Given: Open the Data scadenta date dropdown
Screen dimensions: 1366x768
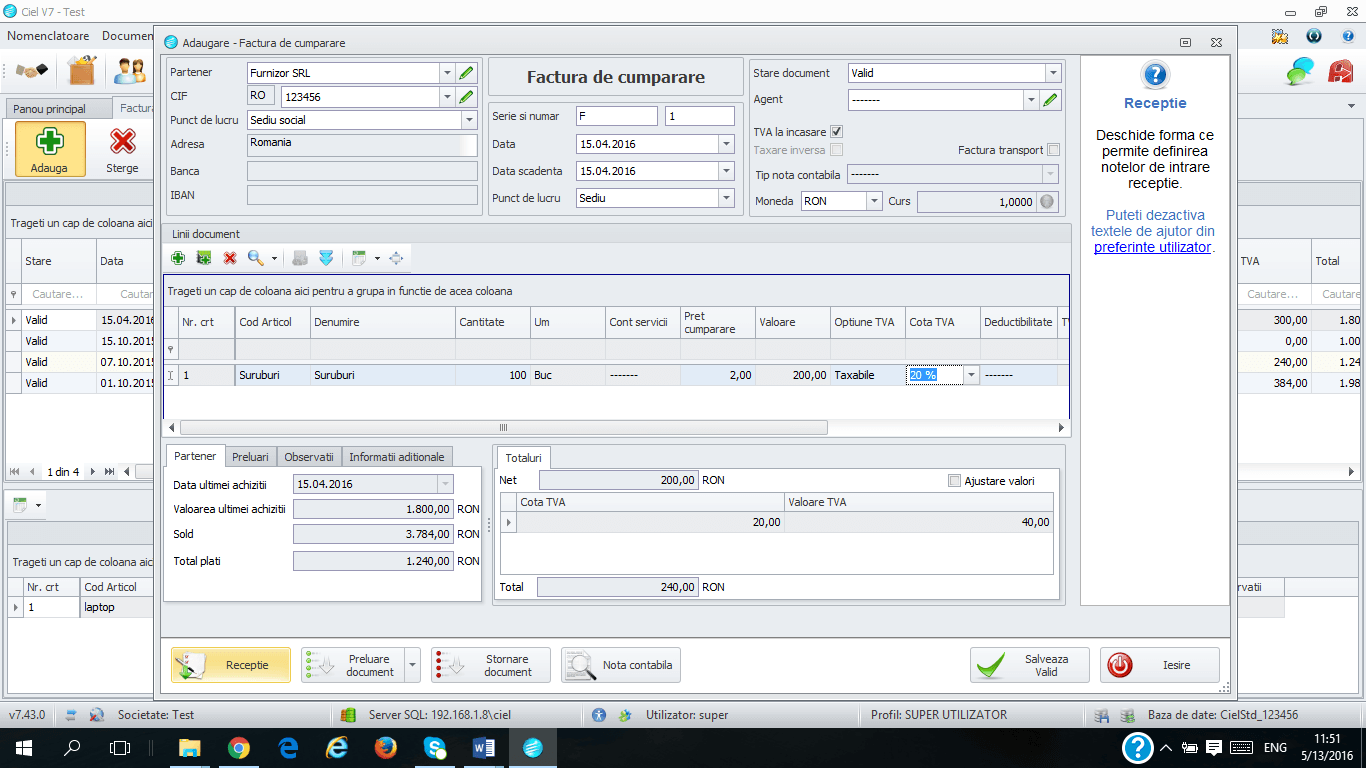Looking at the screenshot, I should [726, 171].
